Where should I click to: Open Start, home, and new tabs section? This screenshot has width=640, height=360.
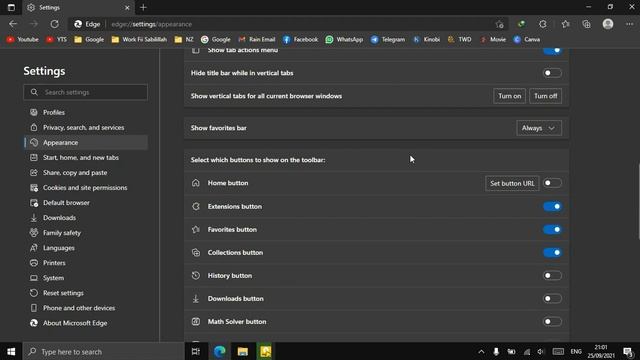click(86, 158)
